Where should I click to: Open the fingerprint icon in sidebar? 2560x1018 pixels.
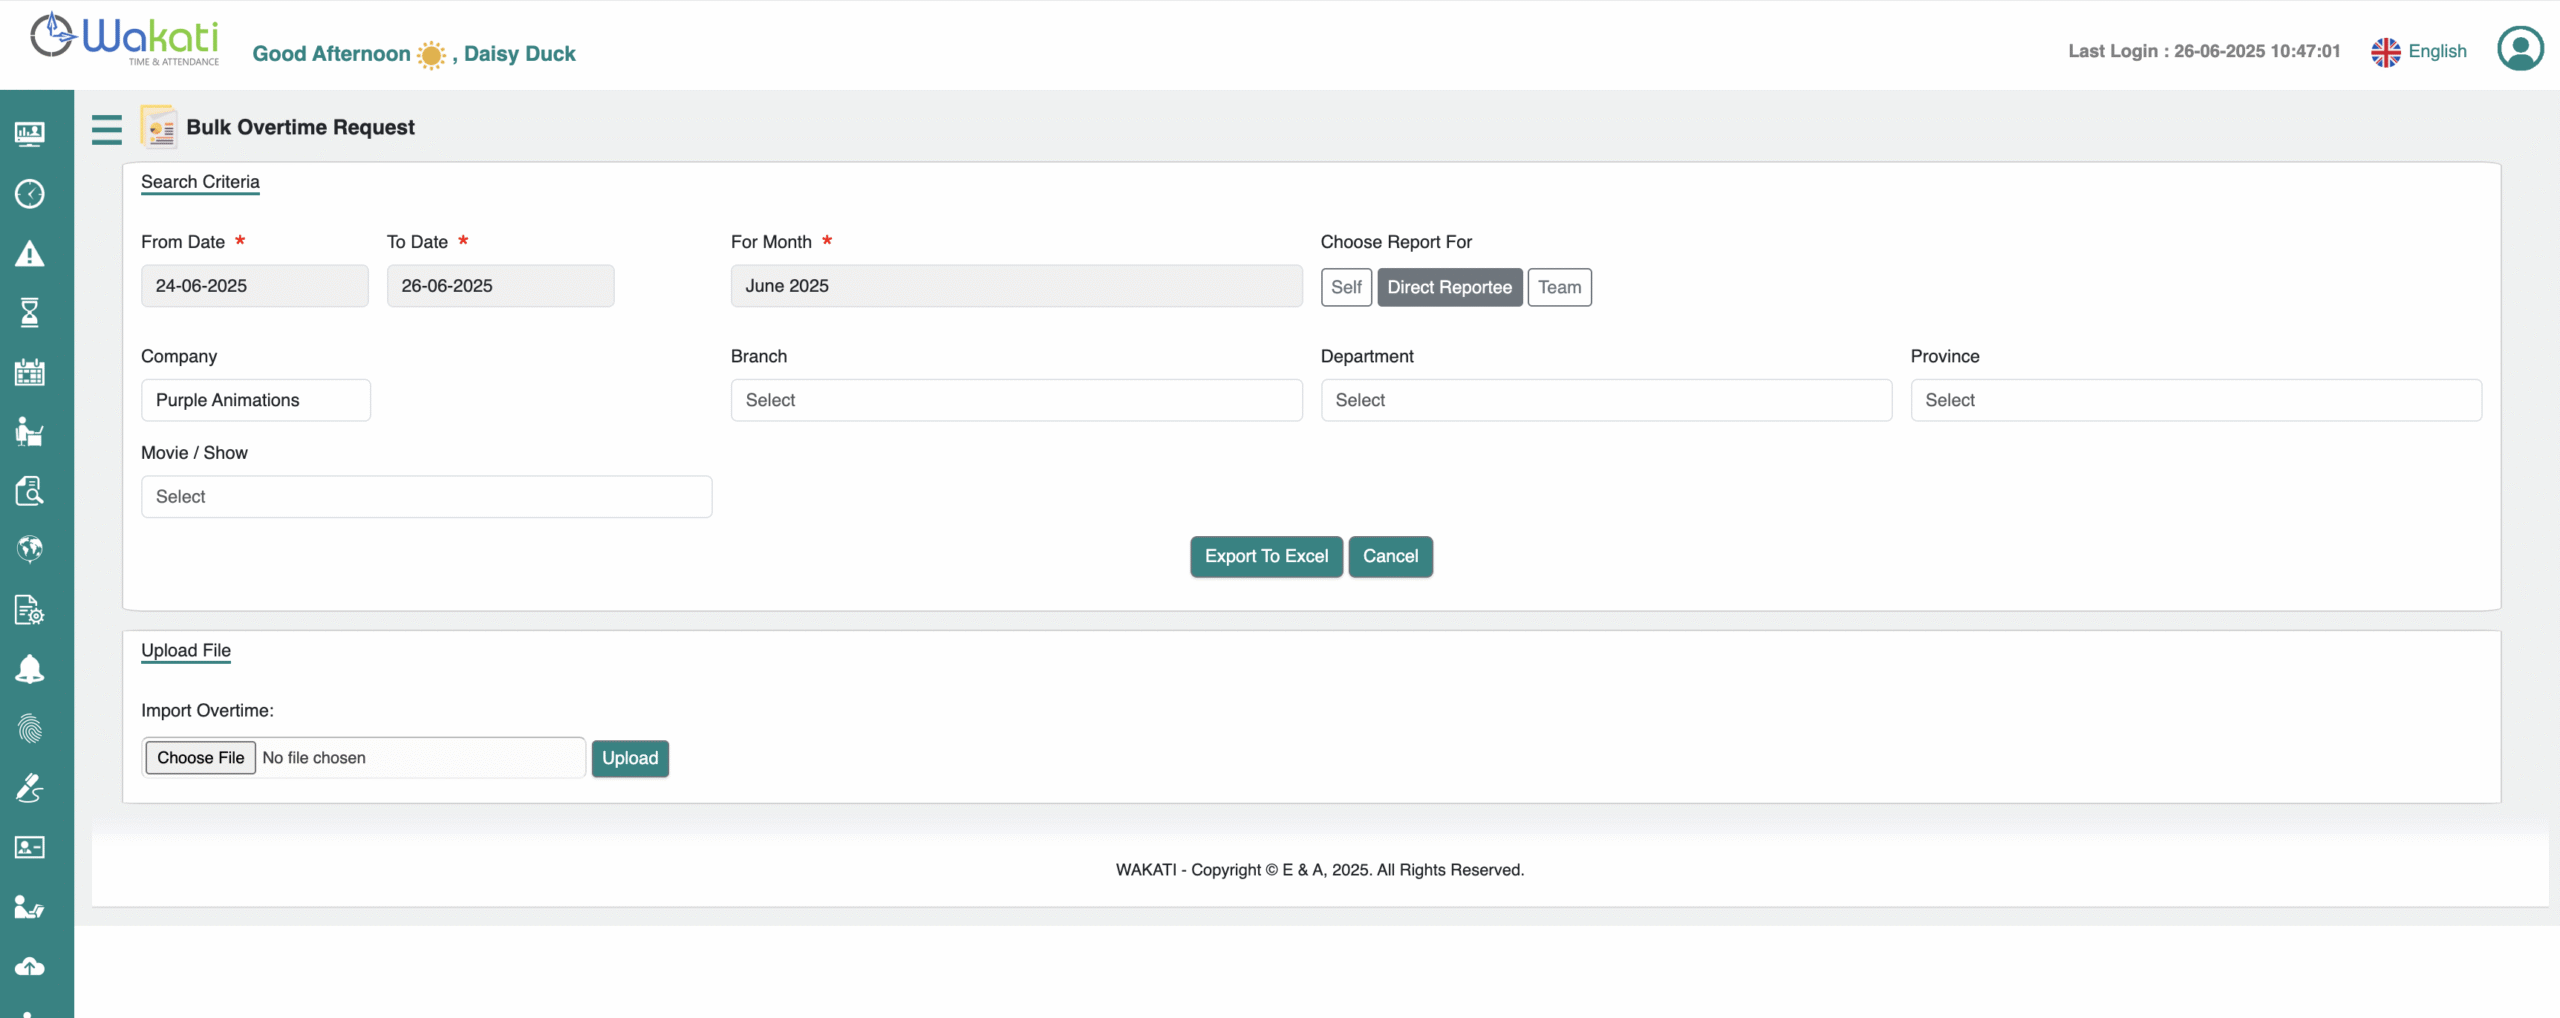pyautogui.click(x=30, y=729)
